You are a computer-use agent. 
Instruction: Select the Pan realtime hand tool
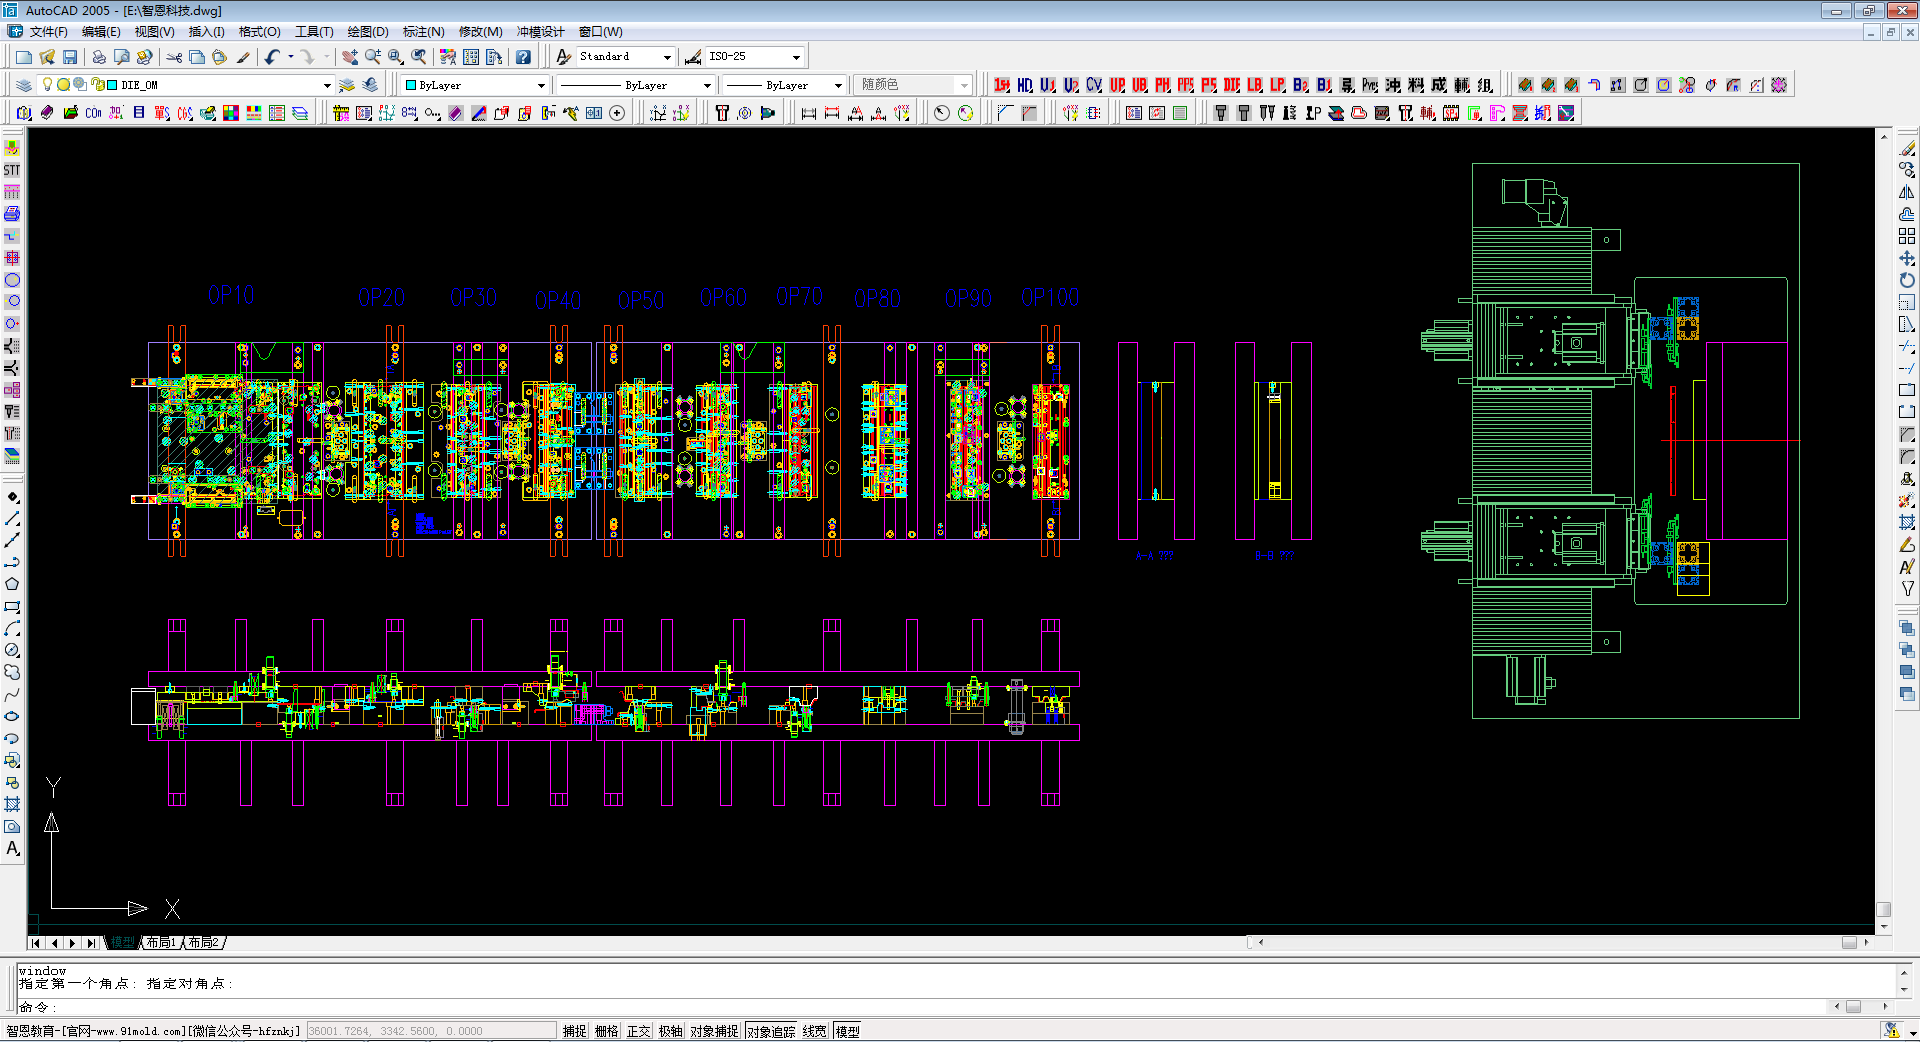click(x=350, y=57)
